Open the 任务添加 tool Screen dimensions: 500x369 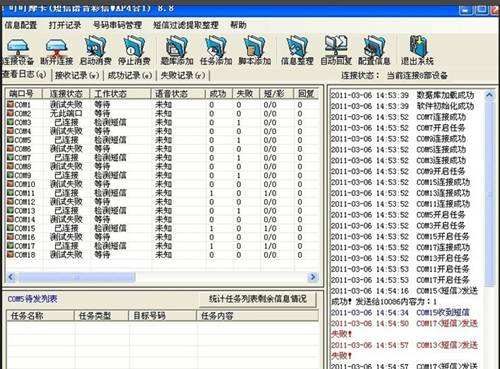216,51
